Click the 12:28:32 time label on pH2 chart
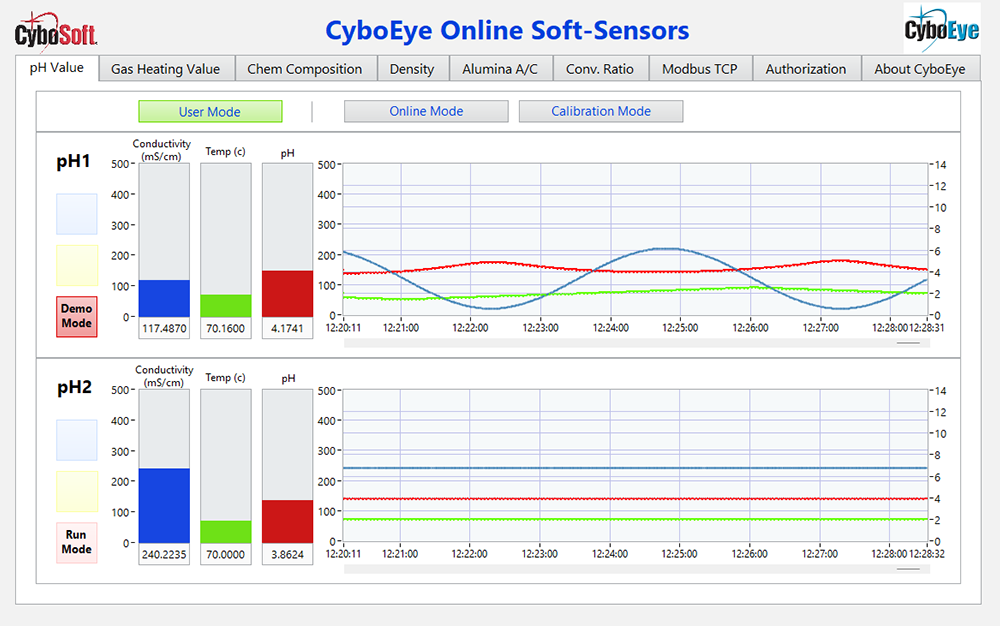The width and height of the screenshot is (1000, 626). pos(927,554)
